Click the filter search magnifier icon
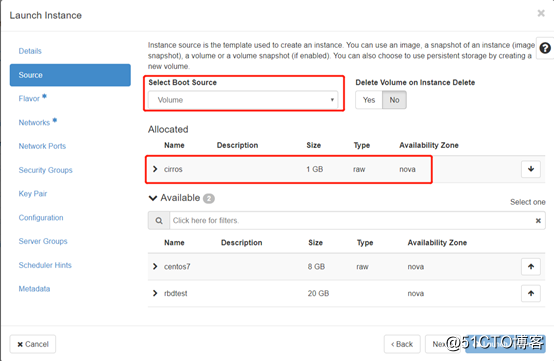554x361 pixels. click(159, 220)
